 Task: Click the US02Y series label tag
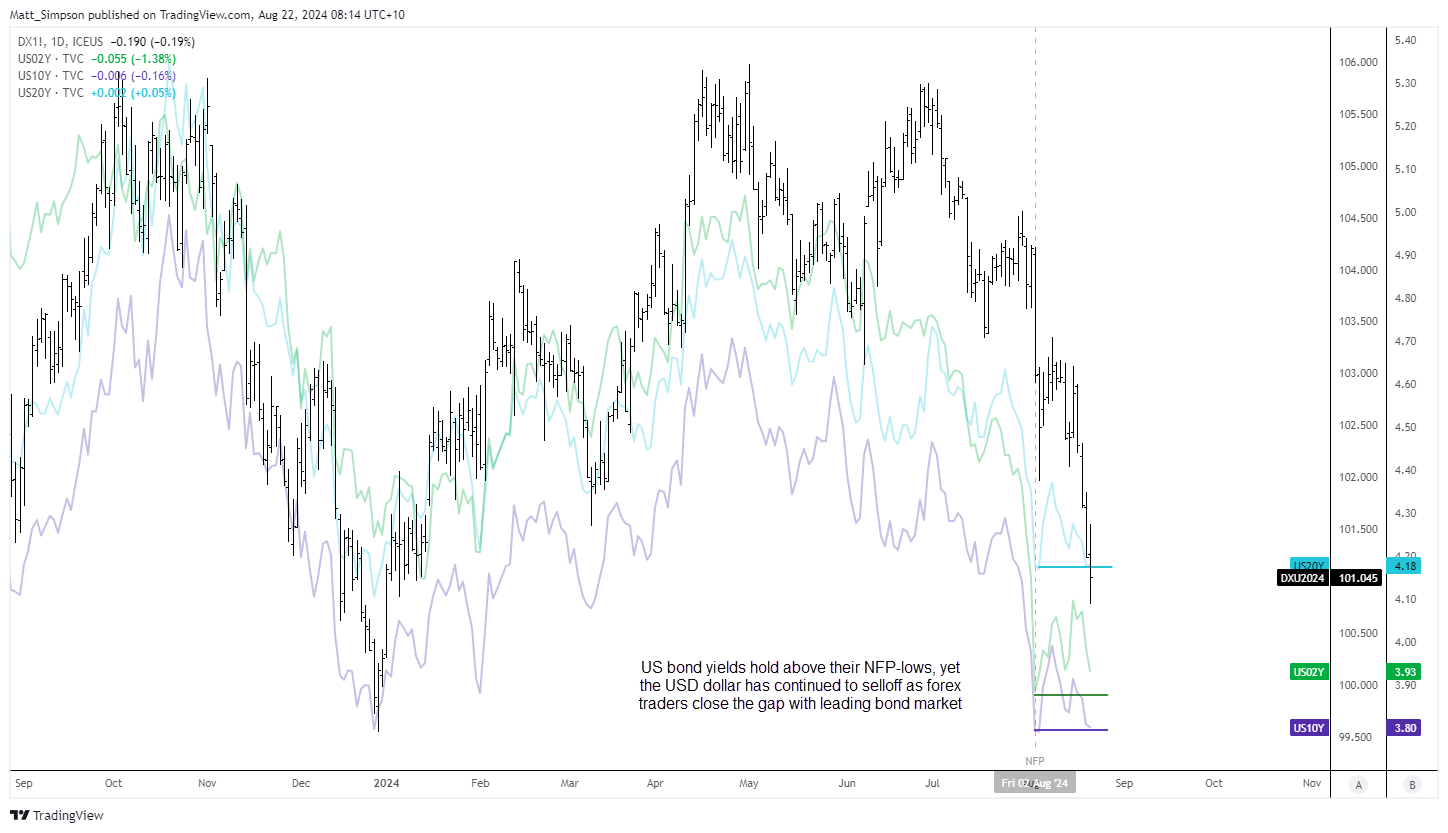tap(1310, 671)
